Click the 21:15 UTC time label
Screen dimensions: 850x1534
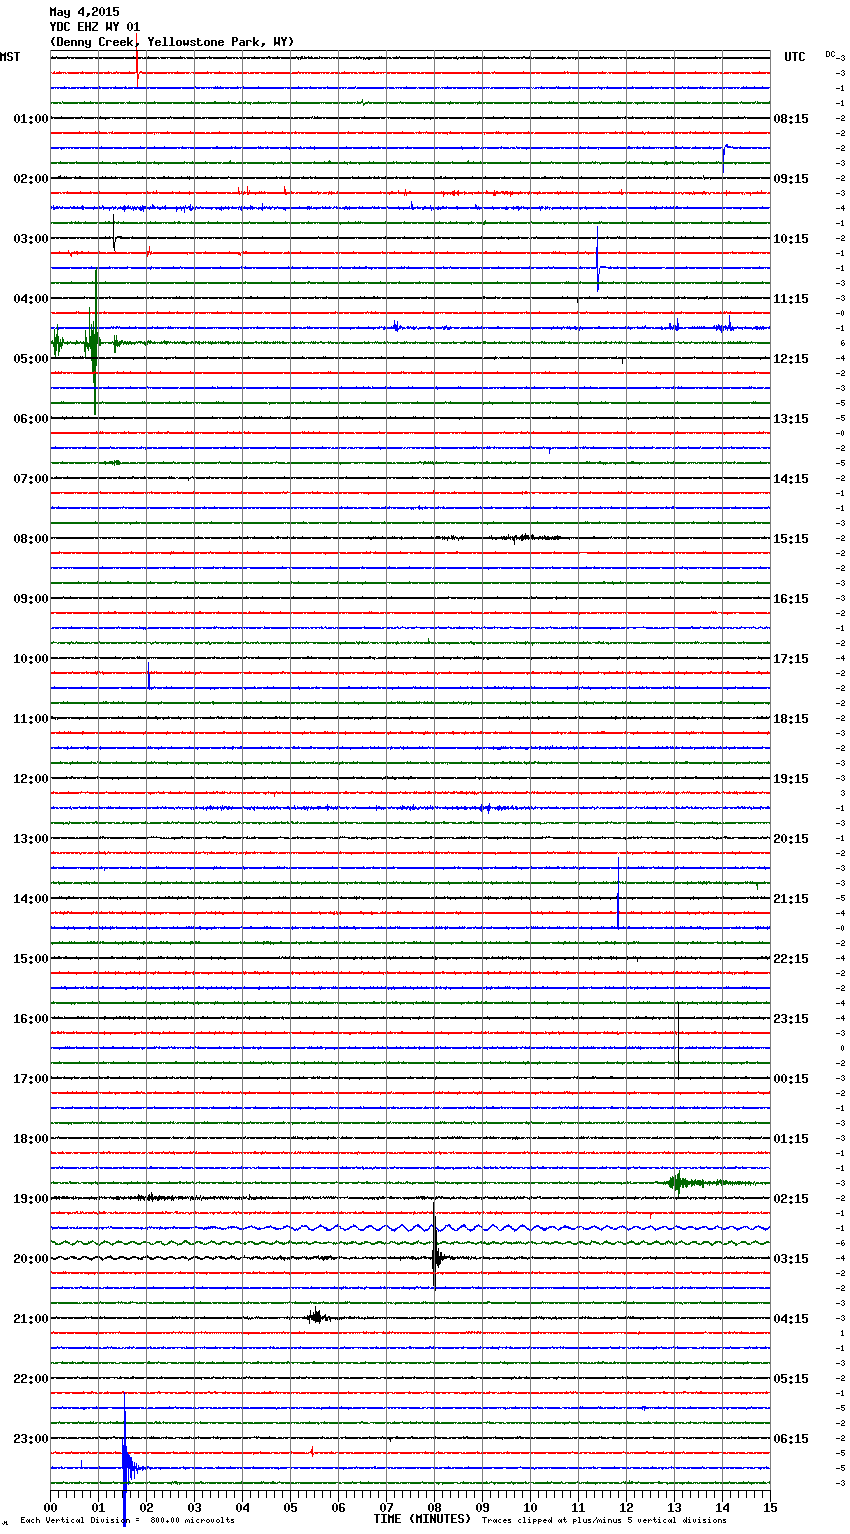pos(791,899)
